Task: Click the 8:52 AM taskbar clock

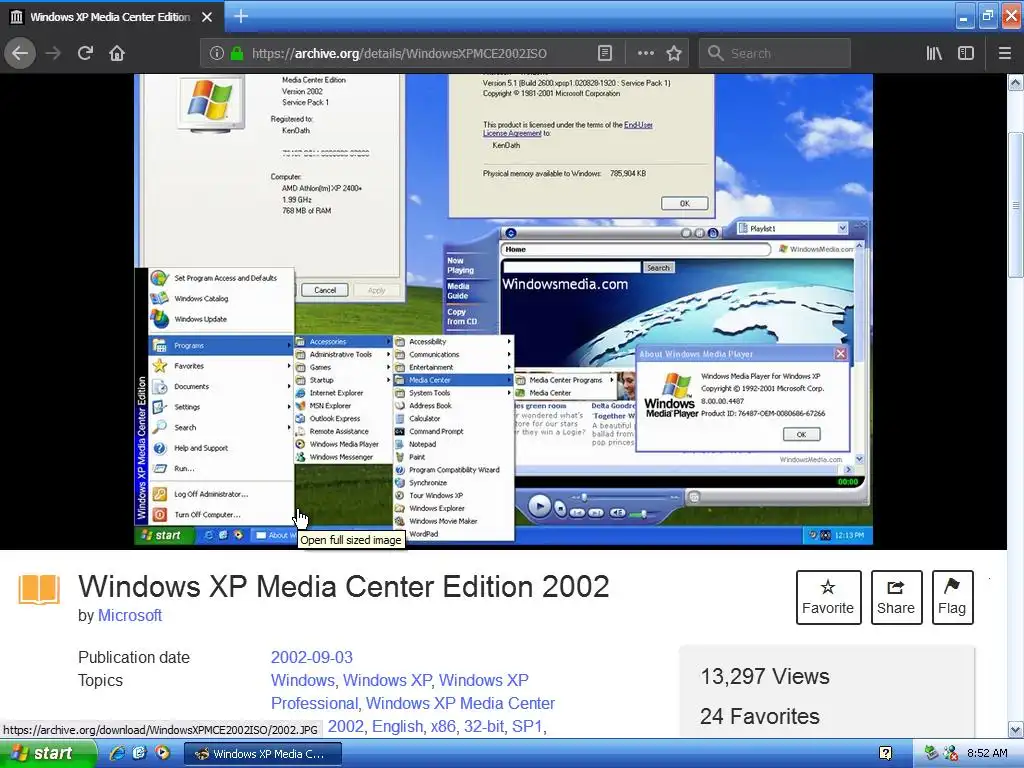Action: [x=987, y=754]
